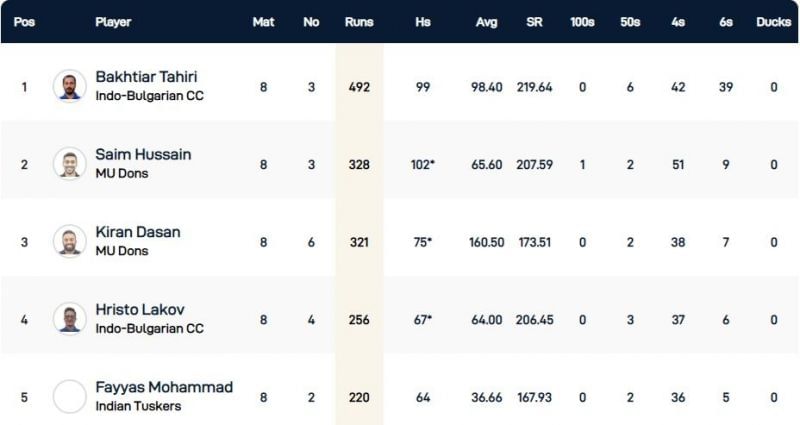
Task: Click the Pos column header
Action: [24, 22]
